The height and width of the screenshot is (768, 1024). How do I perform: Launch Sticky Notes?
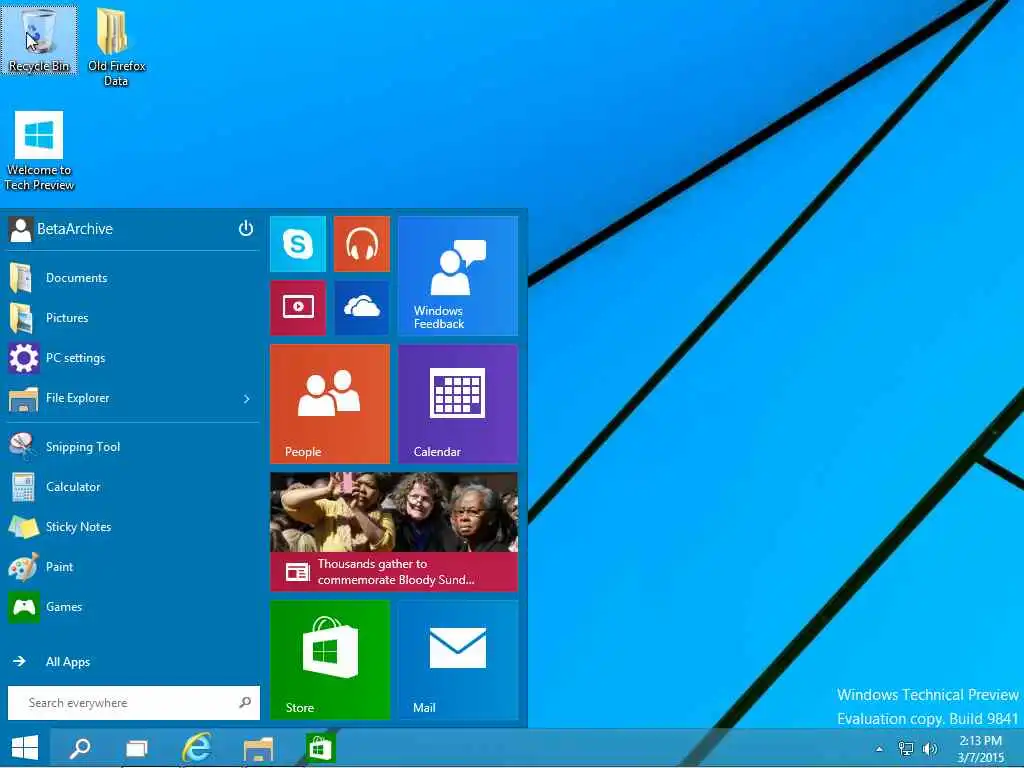coord(133,527)
